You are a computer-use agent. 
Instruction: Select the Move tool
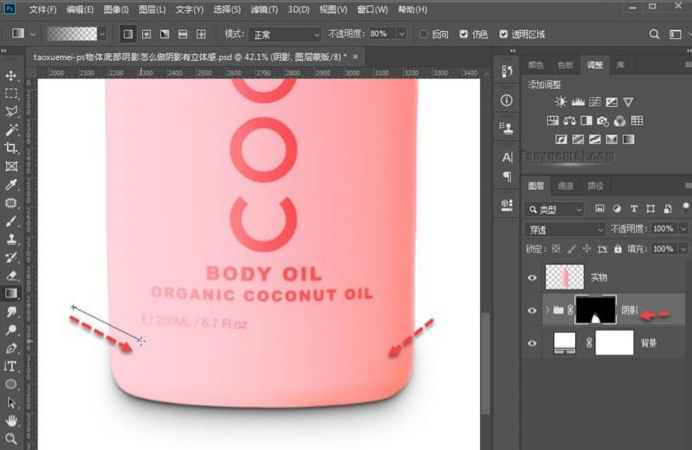(x=11, y=75)
